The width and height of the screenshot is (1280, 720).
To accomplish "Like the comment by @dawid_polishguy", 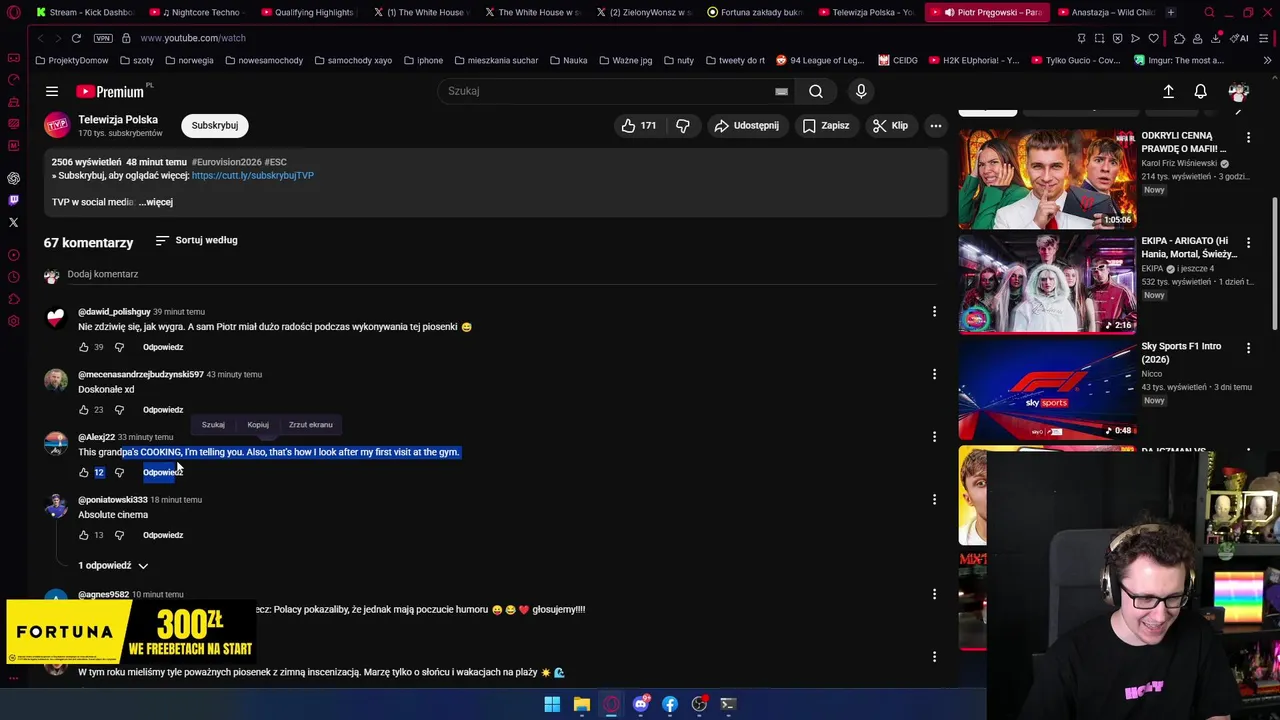I will tap(84, 347).
